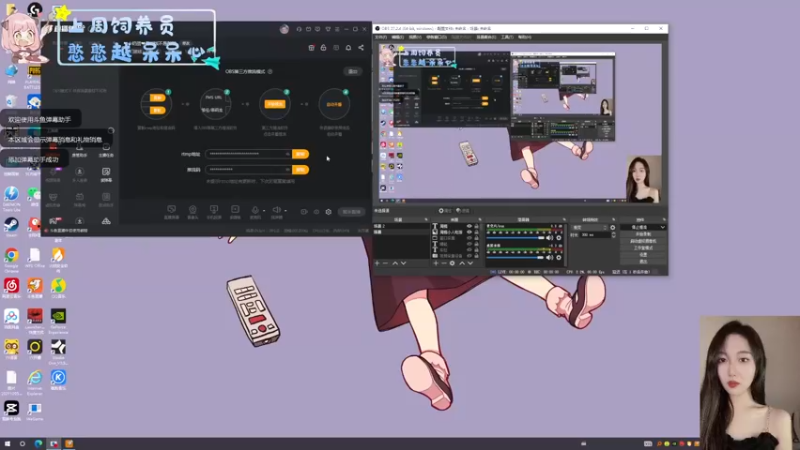This screenshot has width=800, height=450.
Task: Click the taskbar search circle icon
Action: tap(22, 444)
